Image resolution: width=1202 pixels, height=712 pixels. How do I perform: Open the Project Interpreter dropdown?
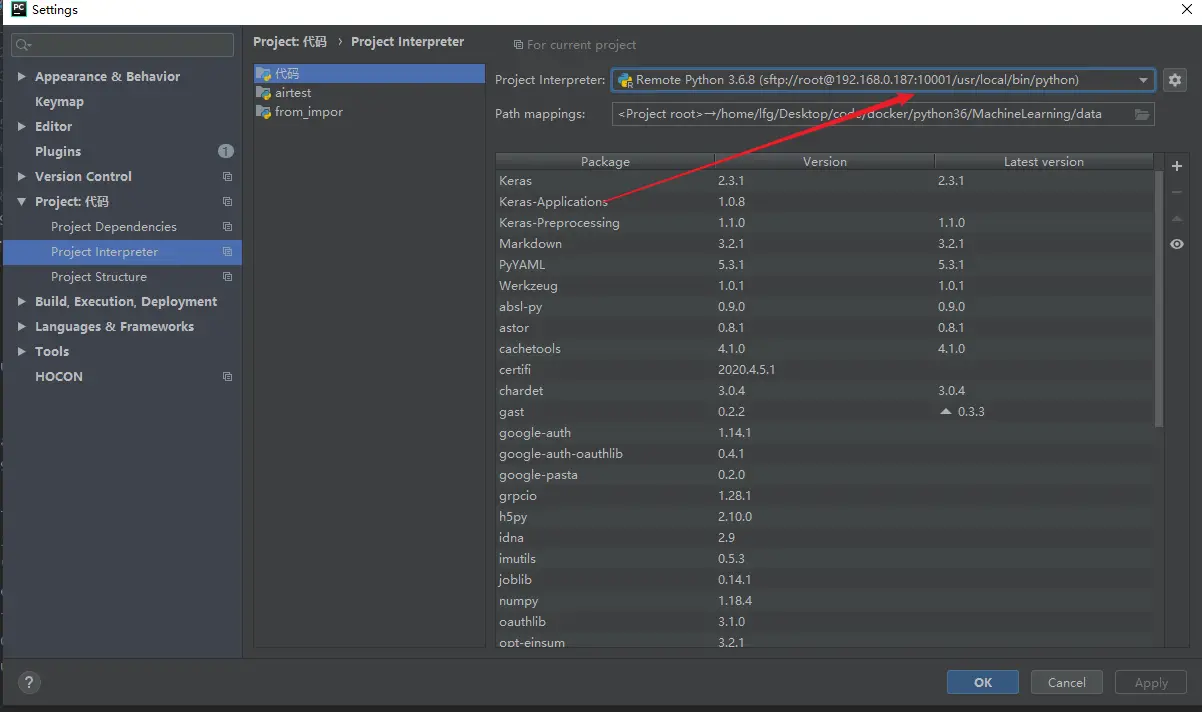click(x=1143, y=80)
